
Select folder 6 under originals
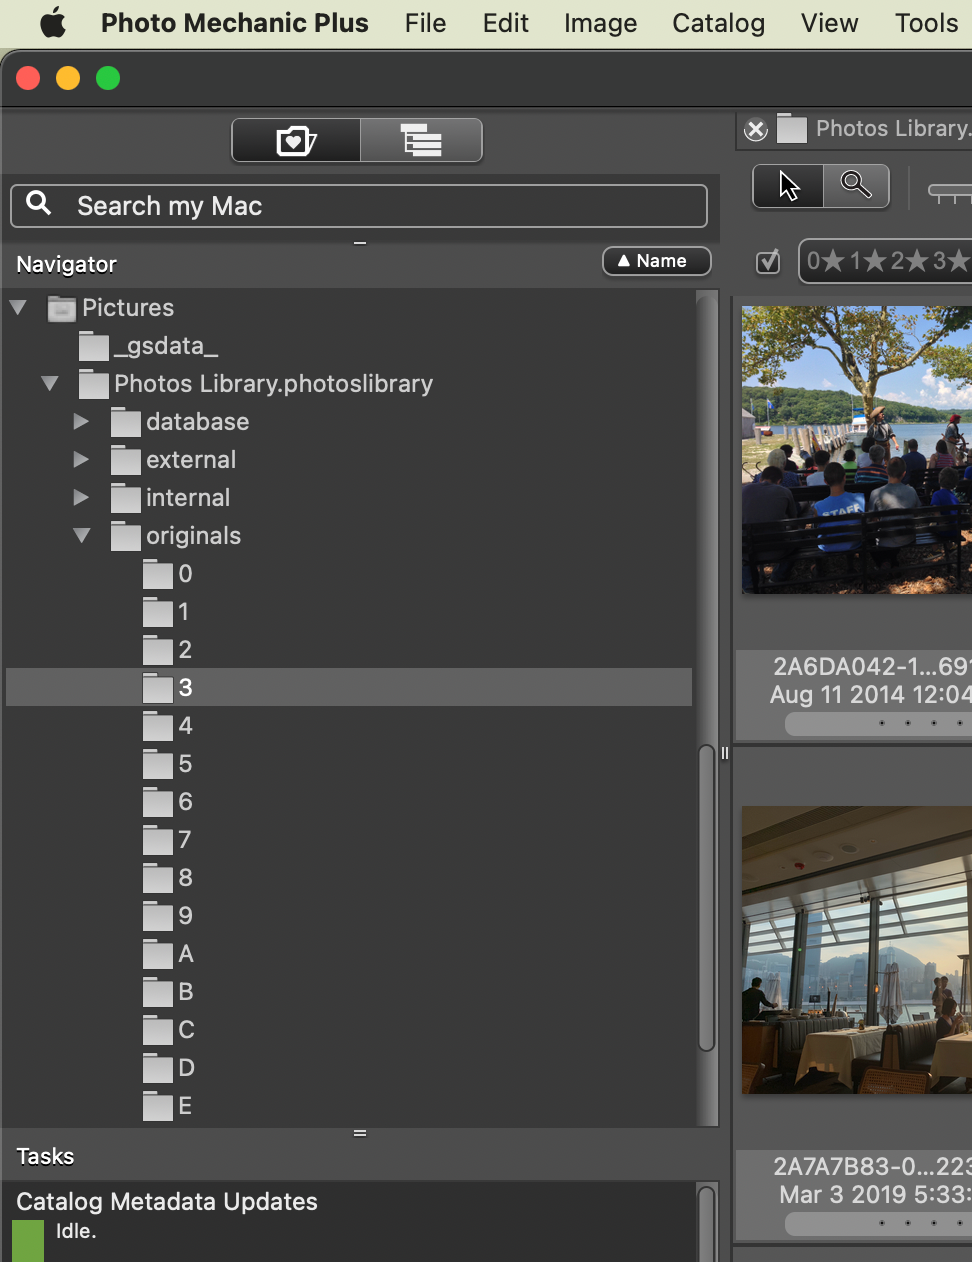(x=185, y=802)
